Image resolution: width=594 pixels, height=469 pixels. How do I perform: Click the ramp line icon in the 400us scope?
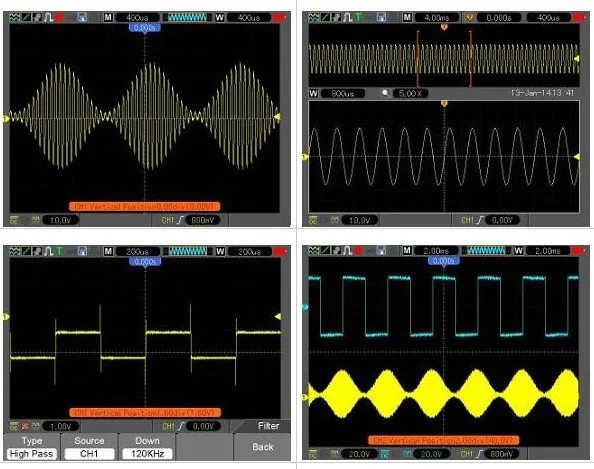(x=26, y=17)
